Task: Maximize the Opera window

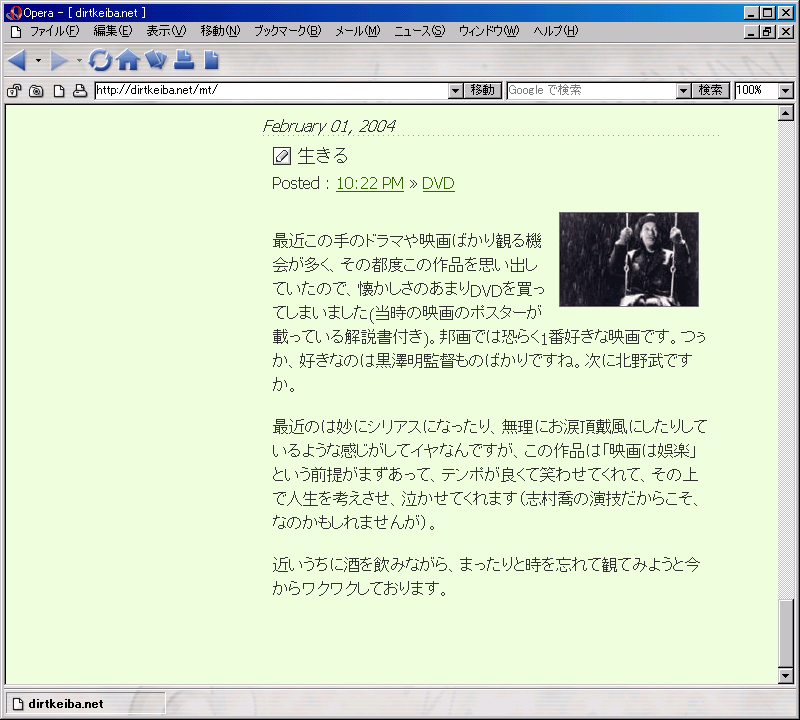Action: click(767, 13)
